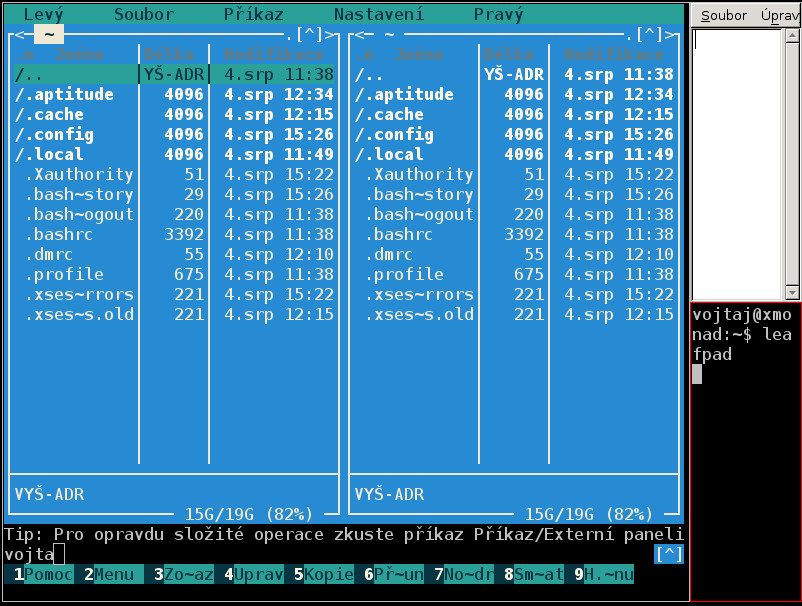Click the 9 H.~nu function key

(604, 574)
